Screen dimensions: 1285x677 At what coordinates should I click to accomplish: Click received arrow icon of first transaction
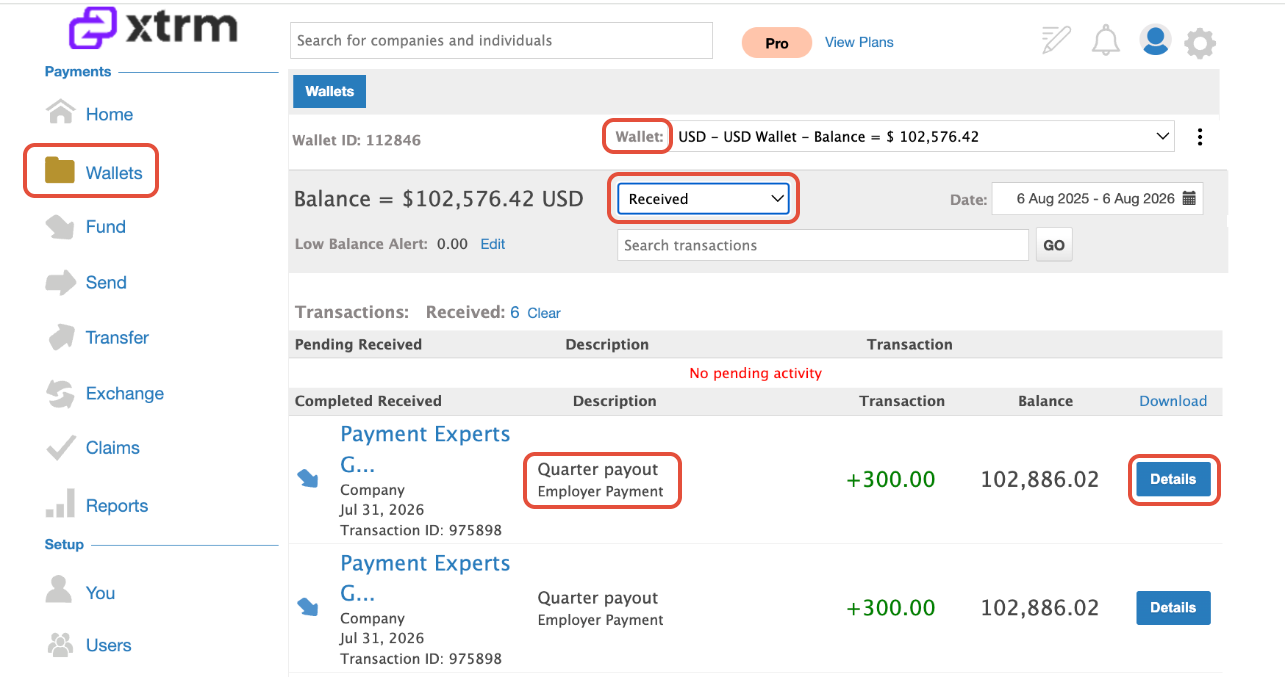tap(308, 479)
